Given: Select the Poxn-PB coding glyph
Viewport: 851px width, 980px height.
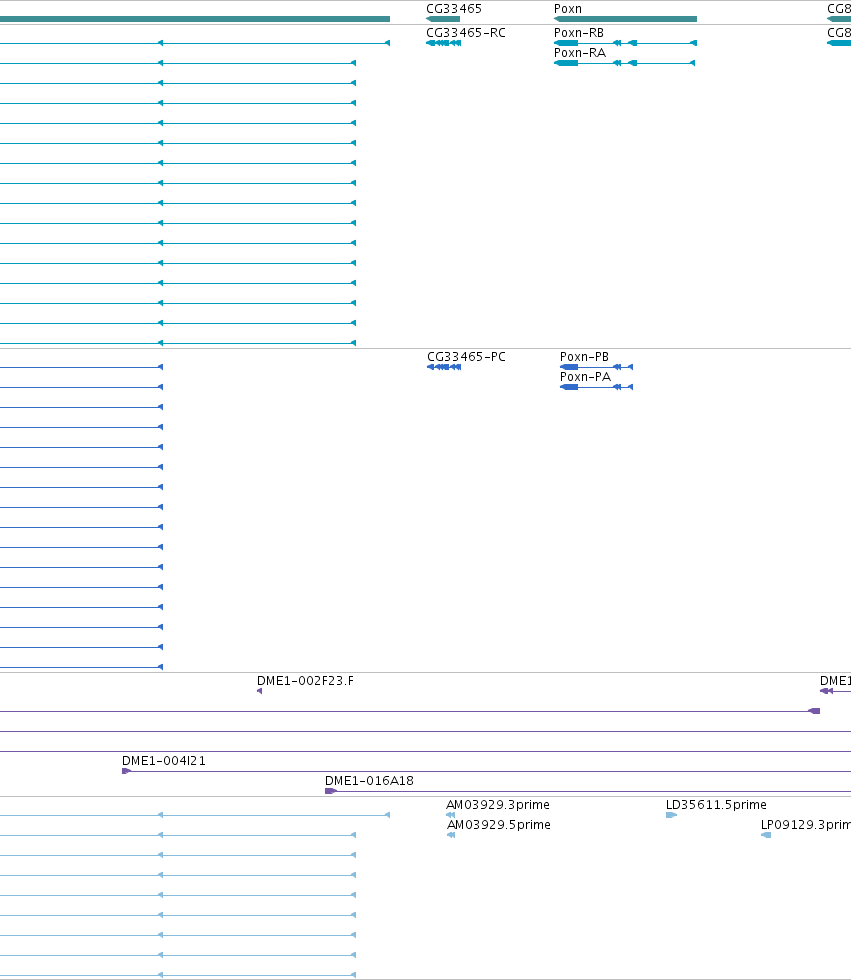Looking at the screenshot, I should [x=597, y=367].
